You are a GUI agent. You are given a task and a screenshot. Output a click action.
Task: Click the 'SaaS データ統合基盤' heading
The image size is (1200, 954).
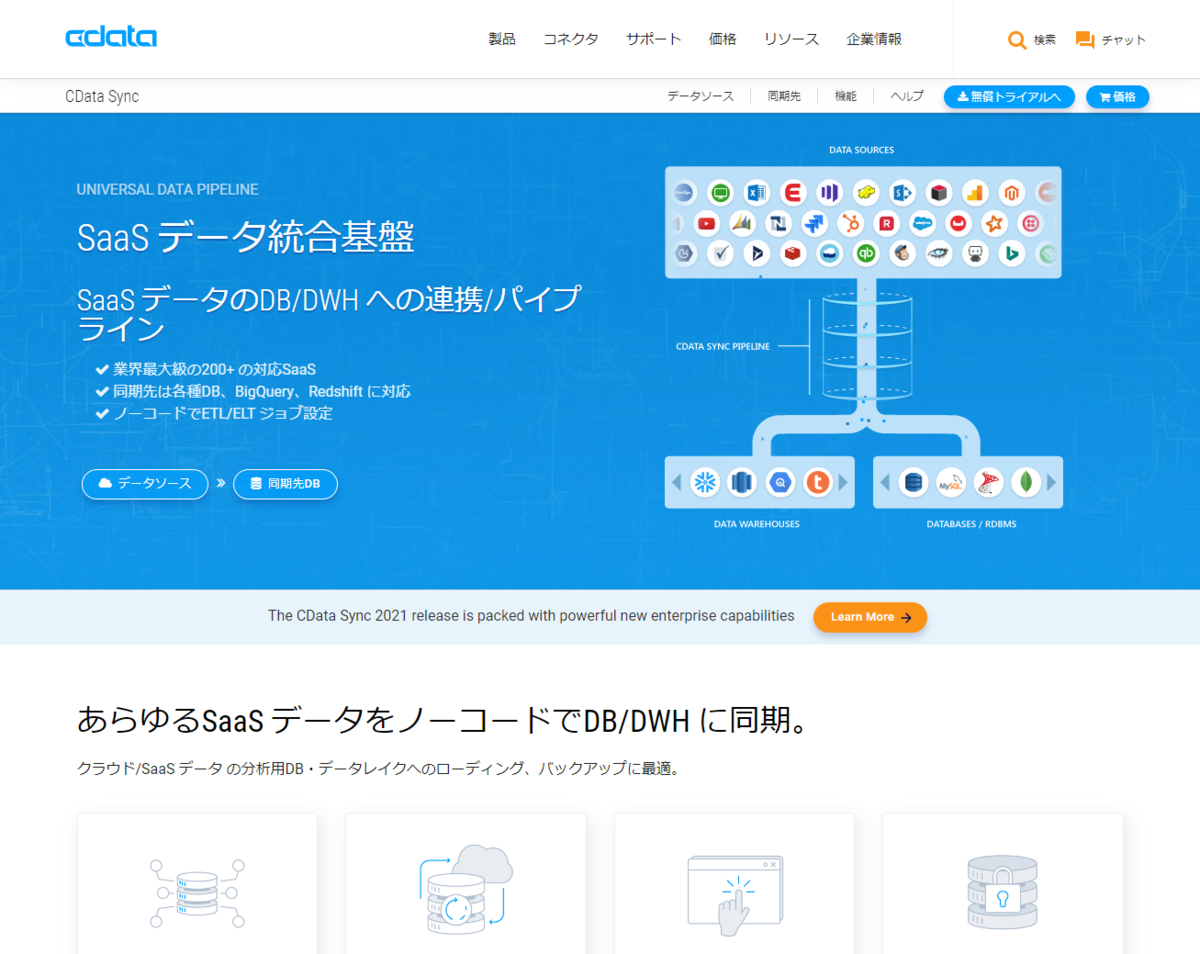[x=245, y=237]
